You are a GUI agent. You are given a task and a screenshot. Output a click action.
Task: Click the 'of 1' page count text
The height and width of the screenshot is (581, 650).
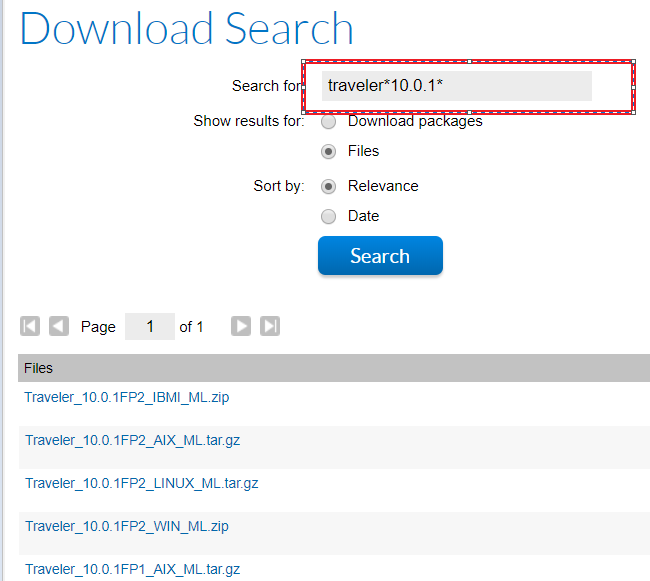click(x=191, y=327)
